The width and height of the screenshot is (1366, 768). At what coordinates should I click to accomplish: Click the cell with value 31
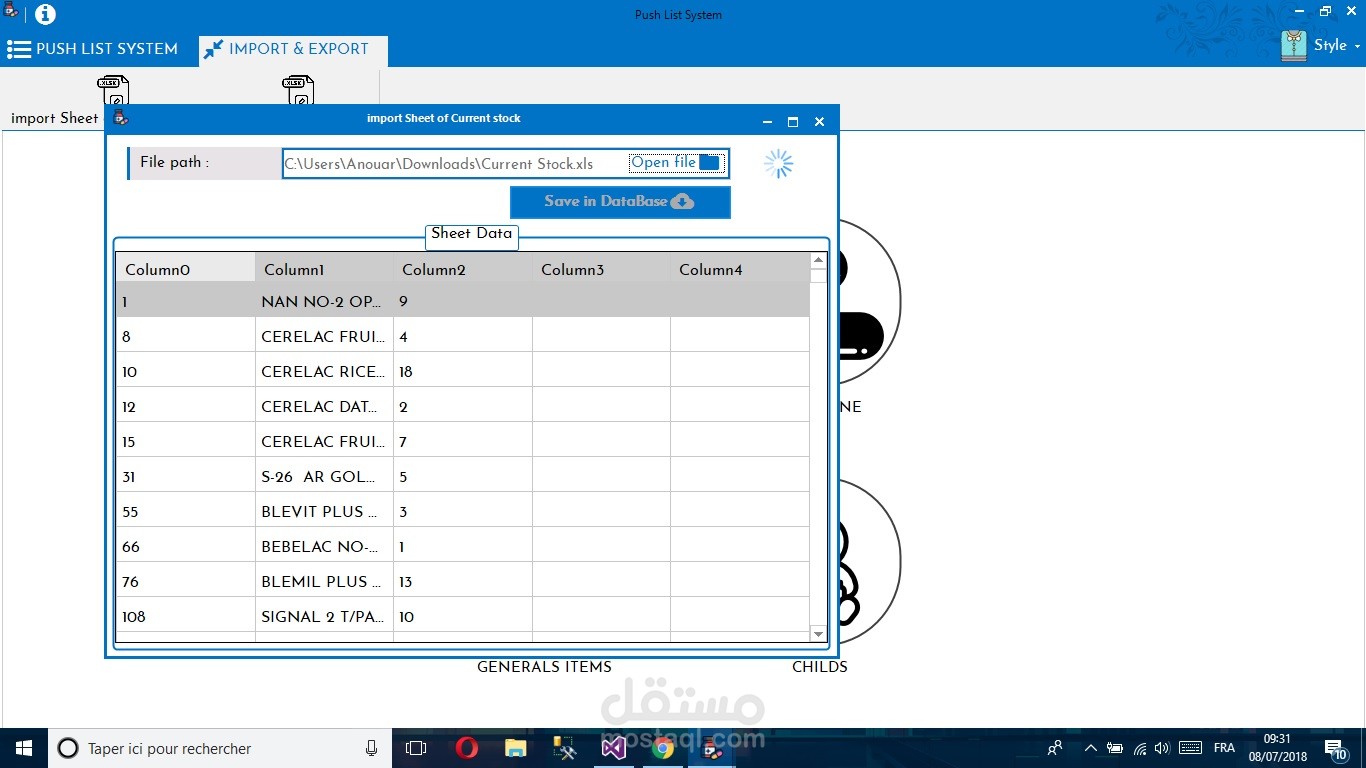pos(186,477)
